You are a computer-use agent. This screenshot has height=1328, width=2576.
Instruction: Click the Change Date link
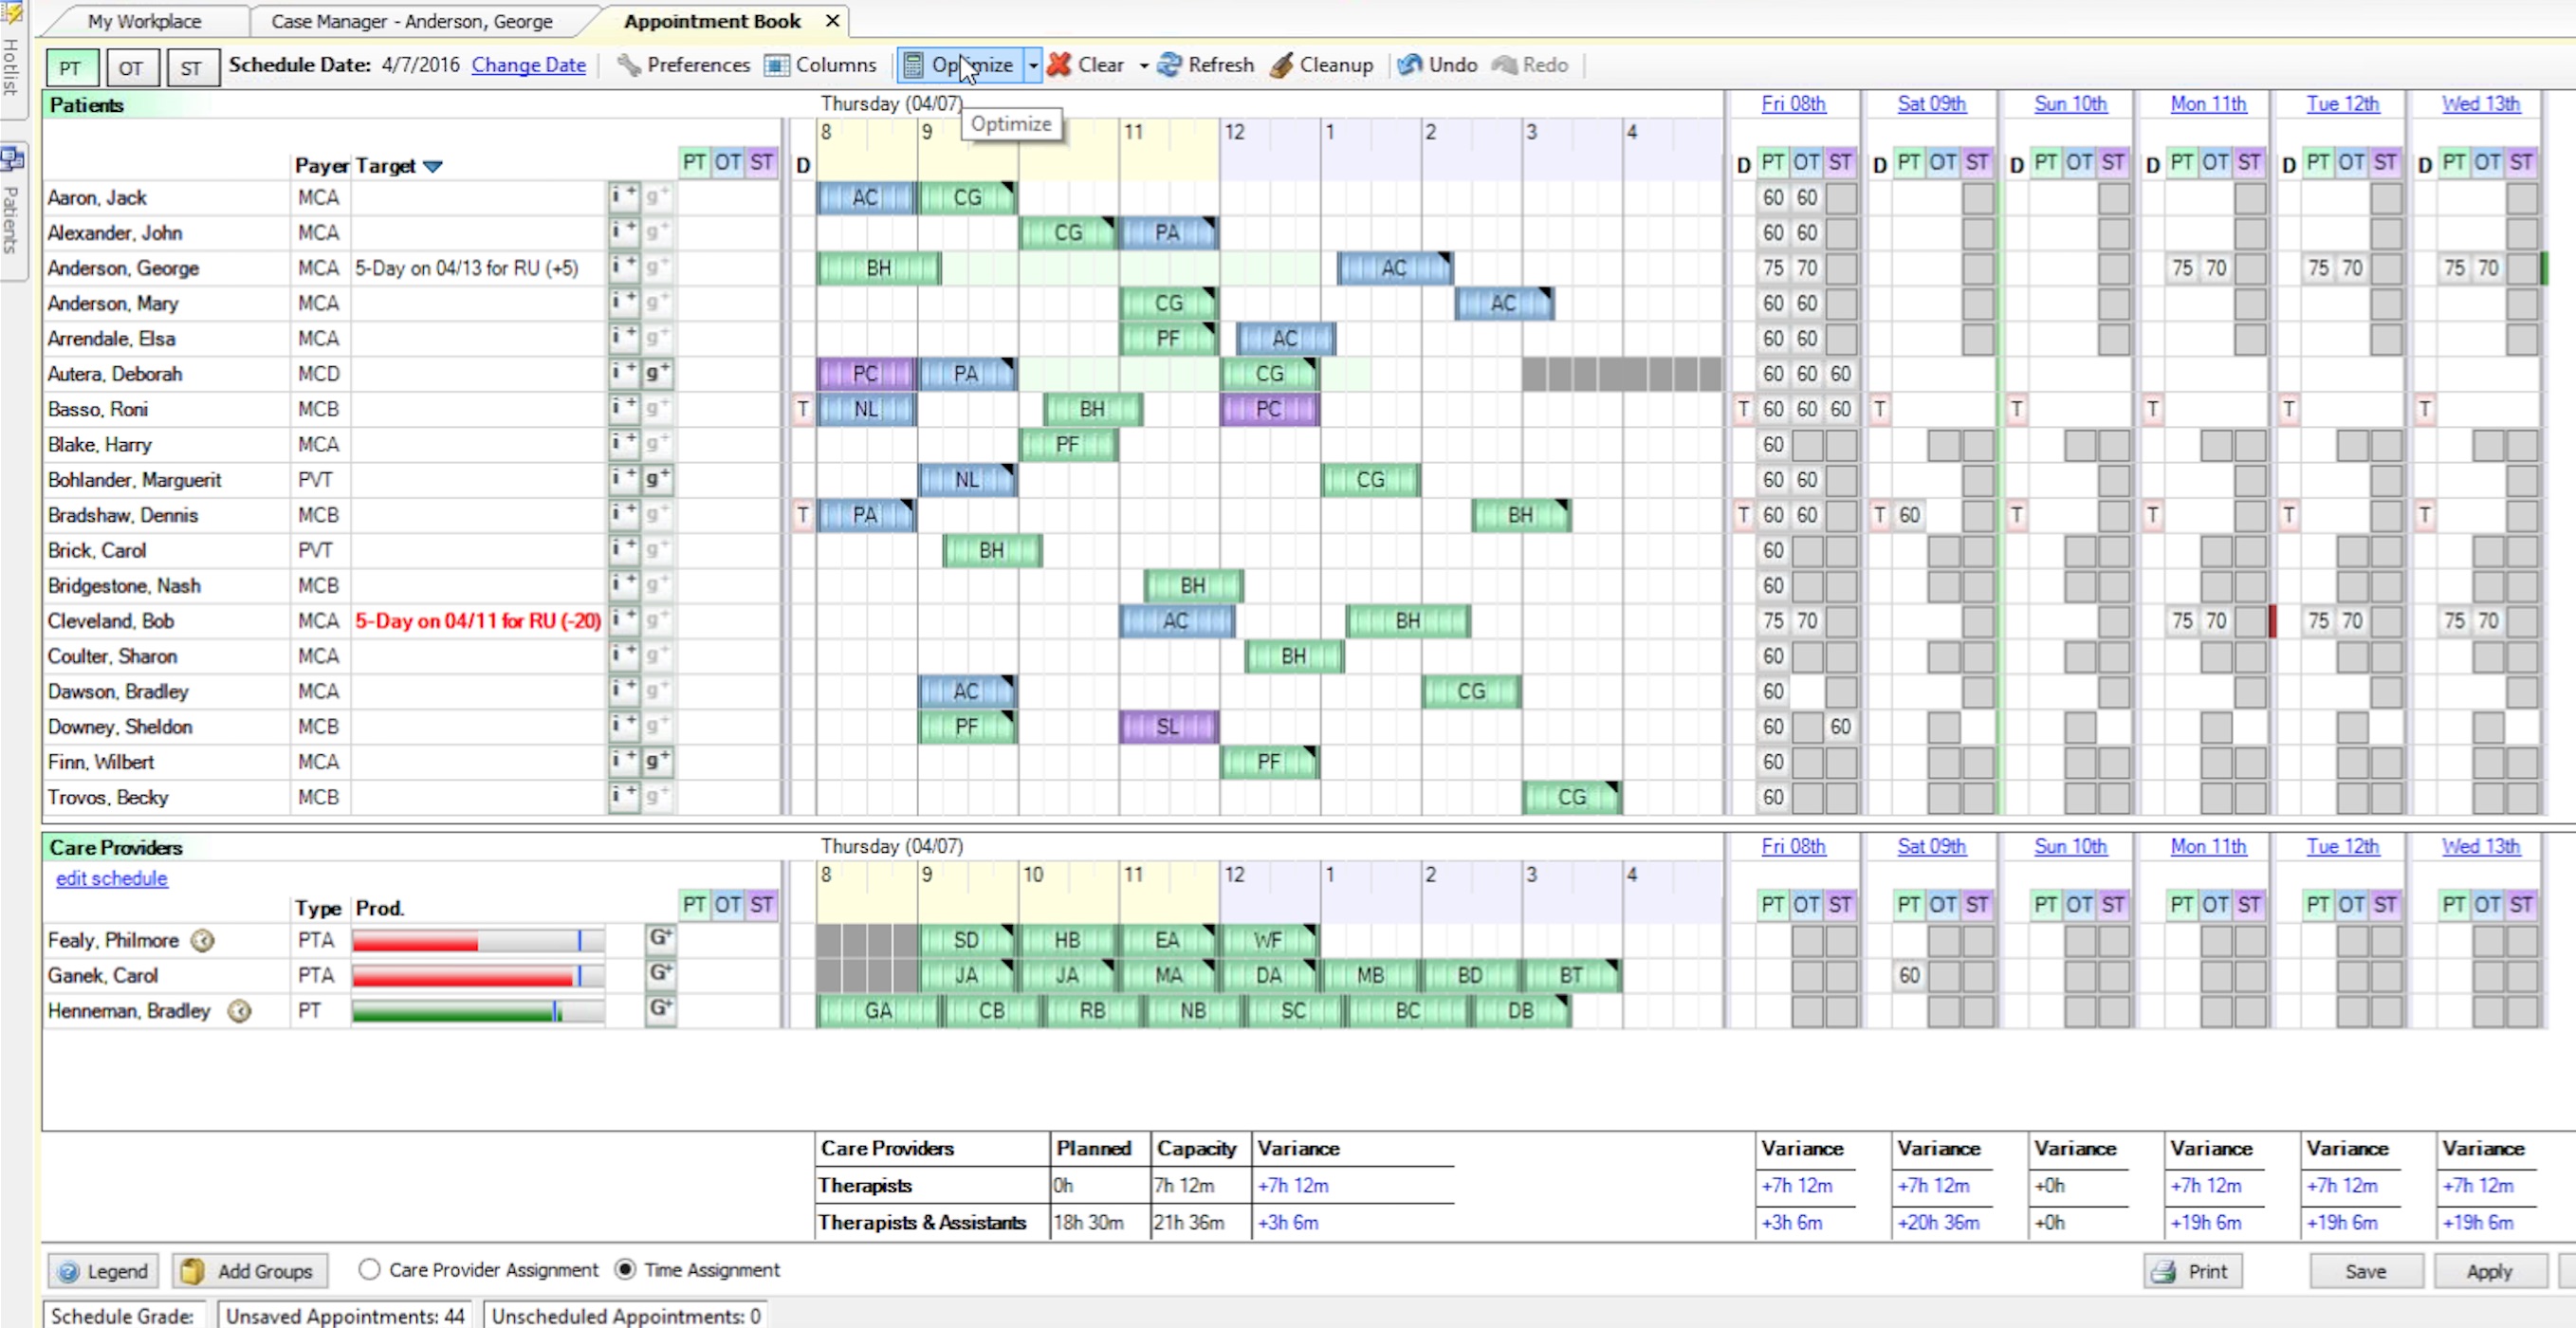[528, 65]
